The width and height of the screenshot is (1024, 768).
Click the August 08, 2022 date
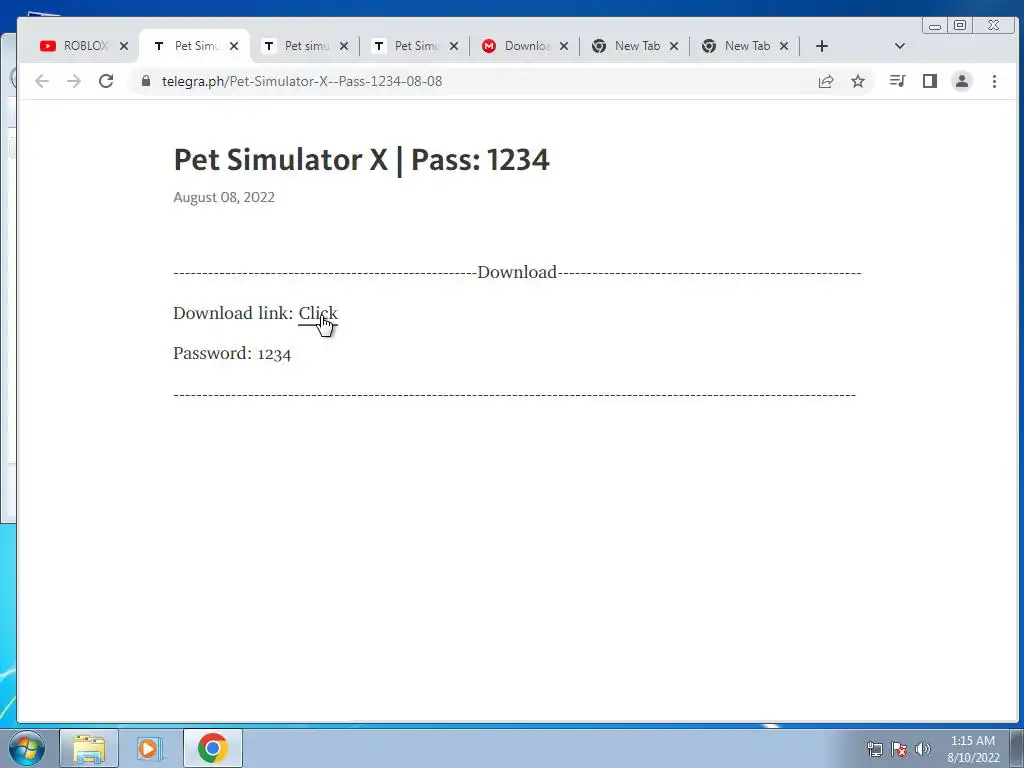point(224,197)
